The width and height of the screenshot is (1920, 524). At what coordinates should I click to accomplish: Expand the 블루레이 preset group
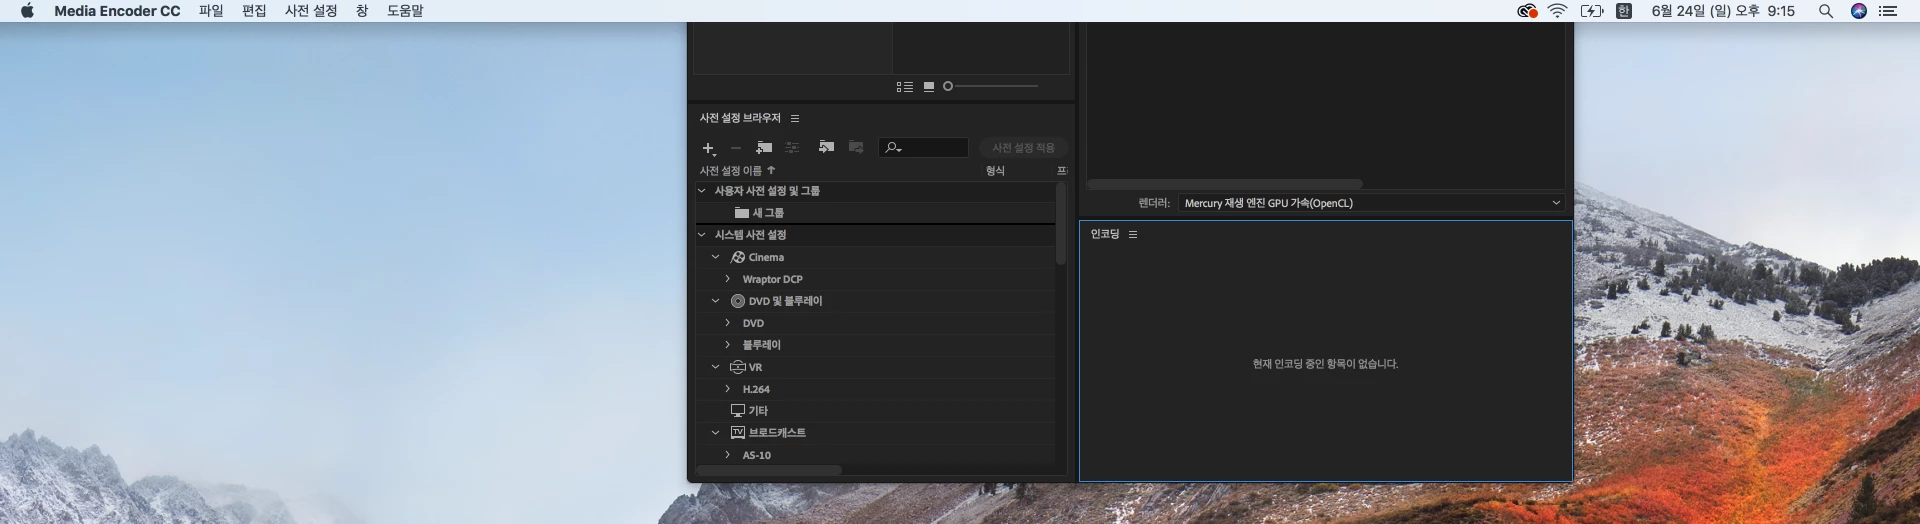[728, 345]
